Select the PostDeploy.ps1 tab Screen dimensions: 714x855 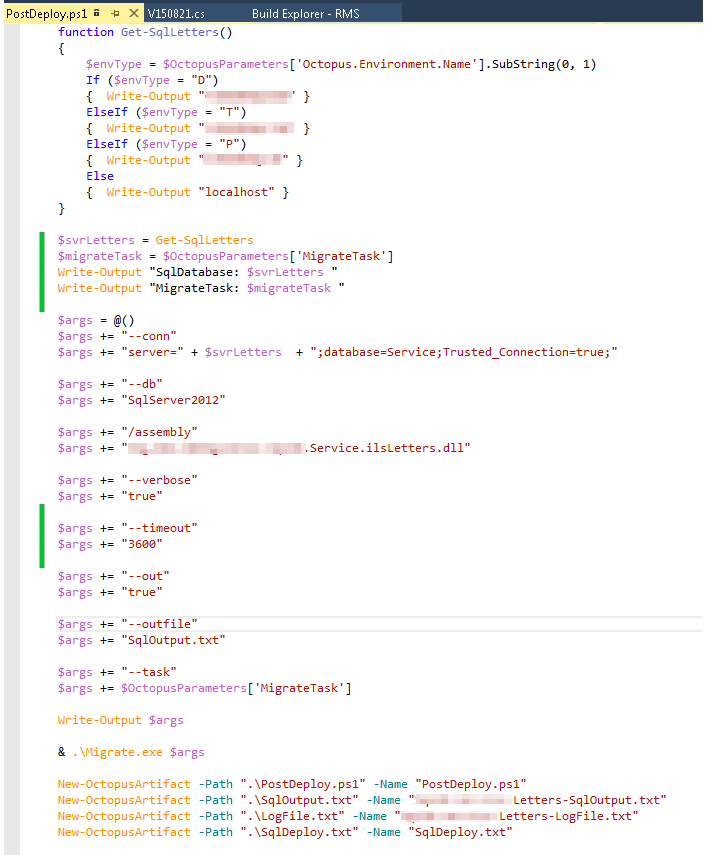[x=45, y=12]
